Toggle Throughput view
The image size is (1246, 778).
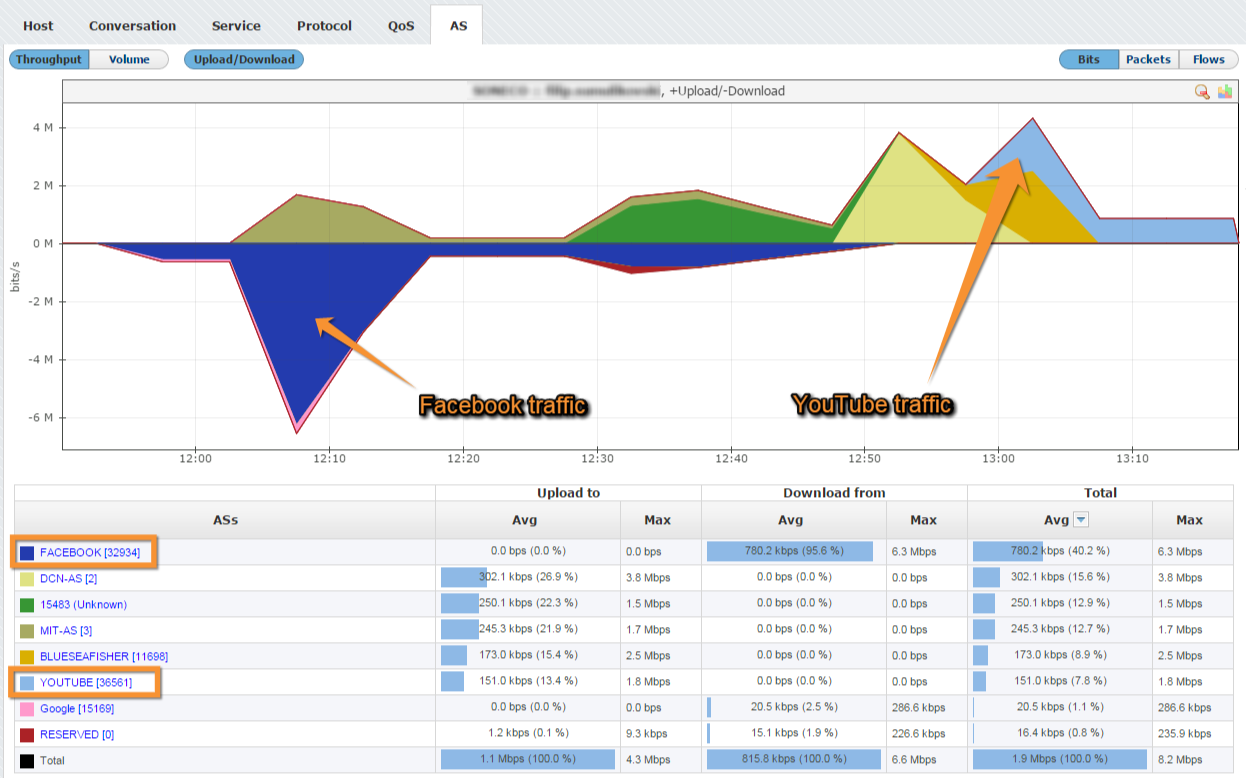50,60
